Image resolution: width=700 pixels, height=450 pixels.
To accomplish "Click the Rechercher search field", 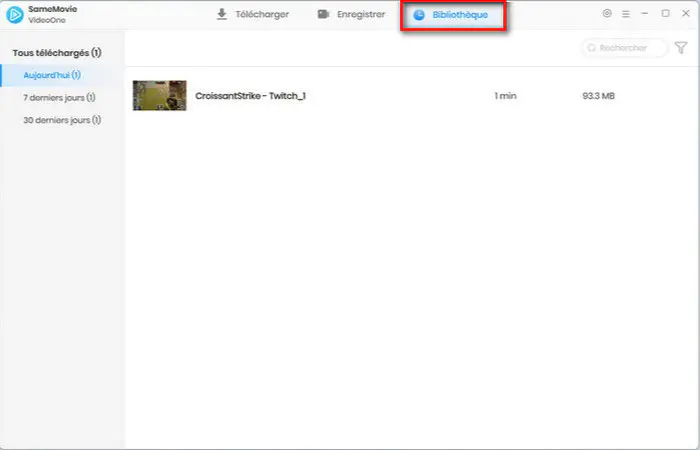I will 625,48.
